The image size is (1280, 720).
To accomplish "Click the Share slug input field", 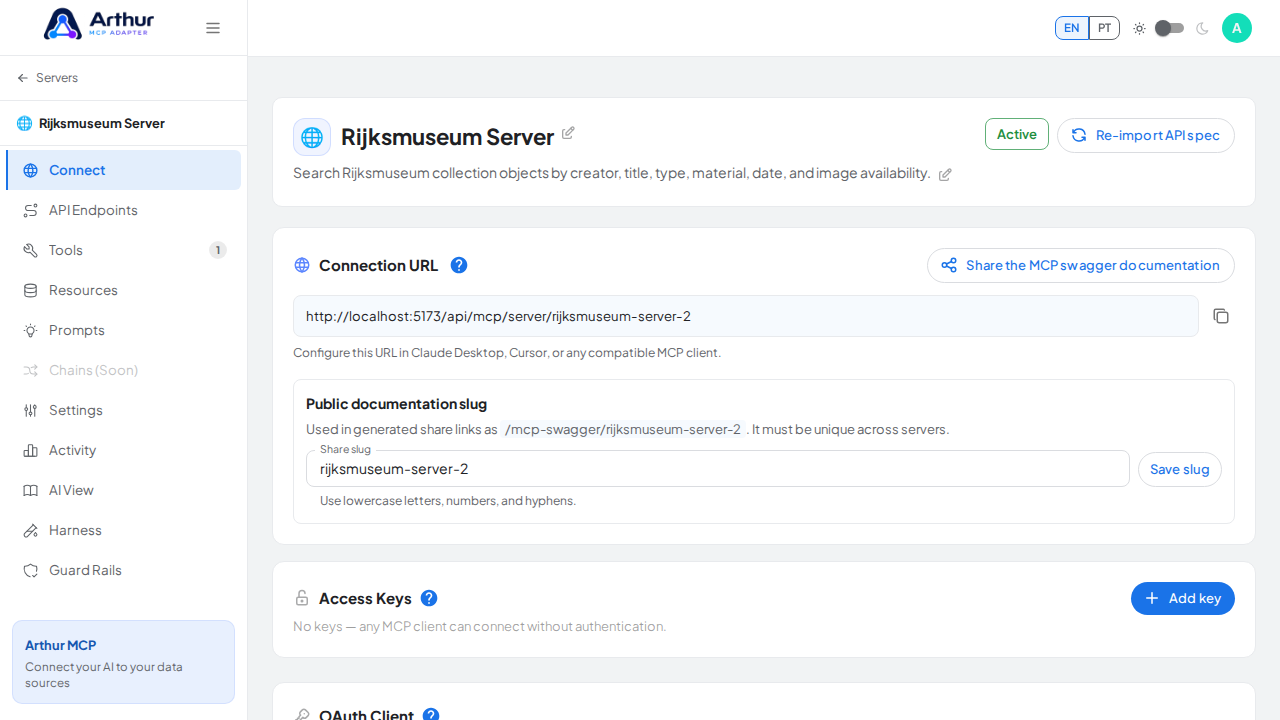I will (x=718, y=469).
